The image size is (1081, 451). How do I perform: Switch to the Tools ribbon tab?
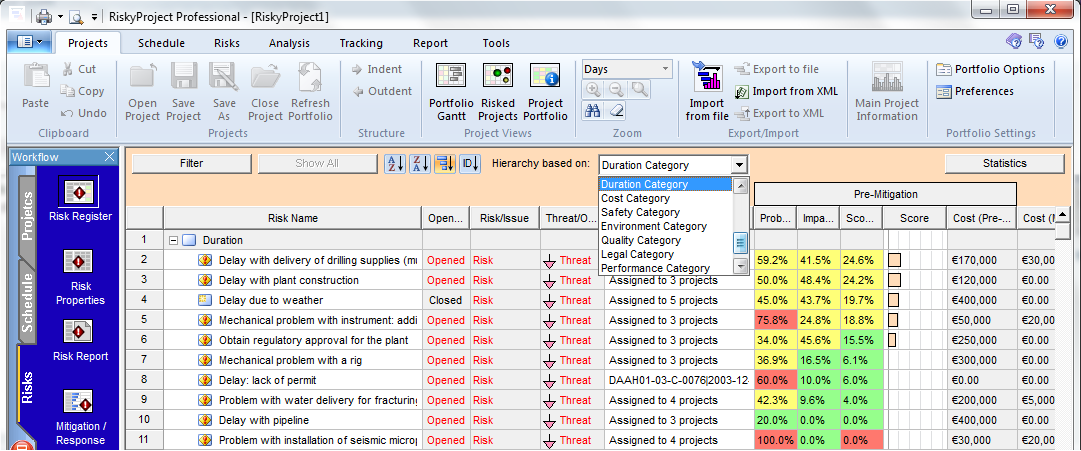(496, 43)
